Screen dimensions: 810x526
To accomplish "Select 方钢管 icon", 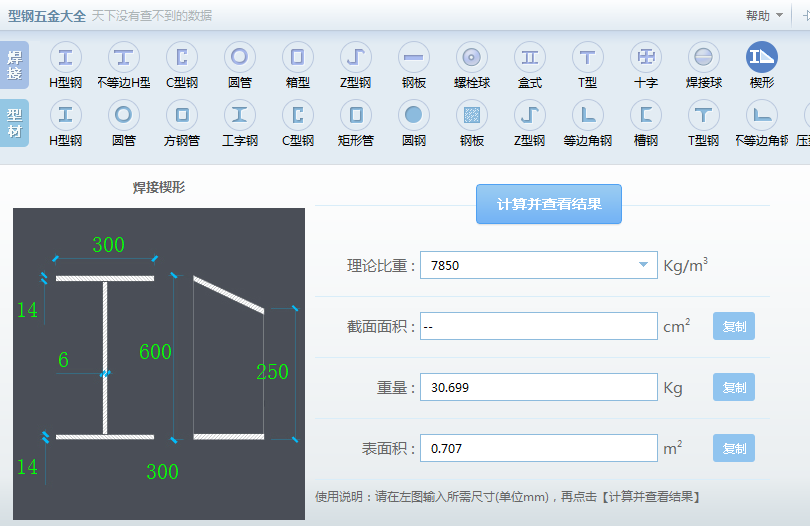I will pos(182,115).
